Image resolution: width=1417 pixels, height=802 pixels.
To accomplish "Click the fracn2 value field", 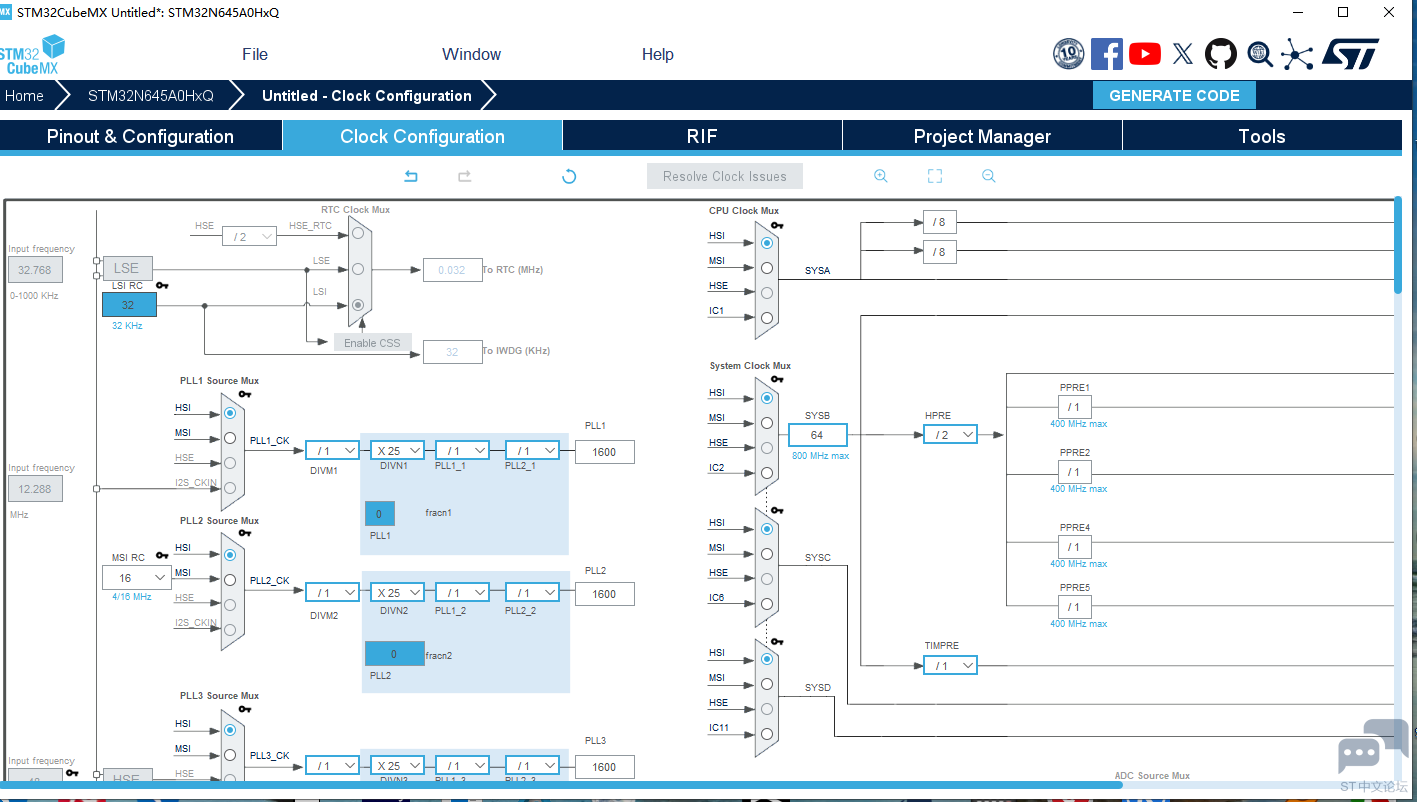I will (x=394, y=654).
